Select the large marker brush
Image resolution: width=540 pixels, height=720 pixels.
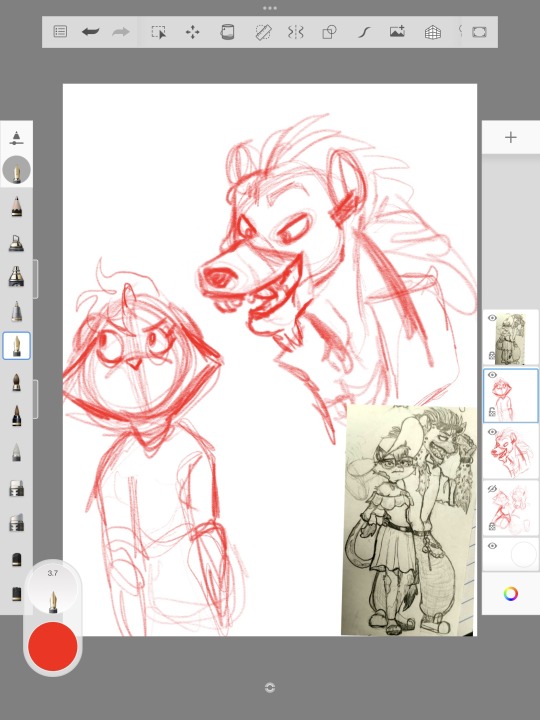17,277
